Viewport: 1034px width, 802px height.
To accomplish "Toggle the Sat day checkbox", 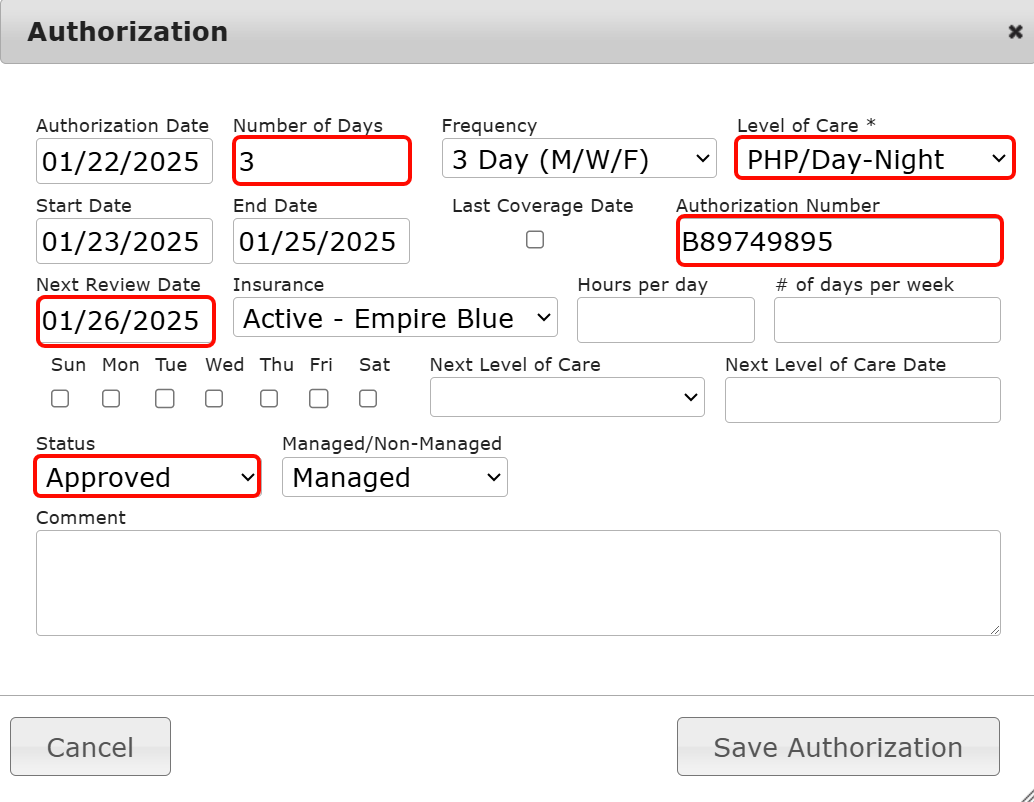I will (368, 399).
